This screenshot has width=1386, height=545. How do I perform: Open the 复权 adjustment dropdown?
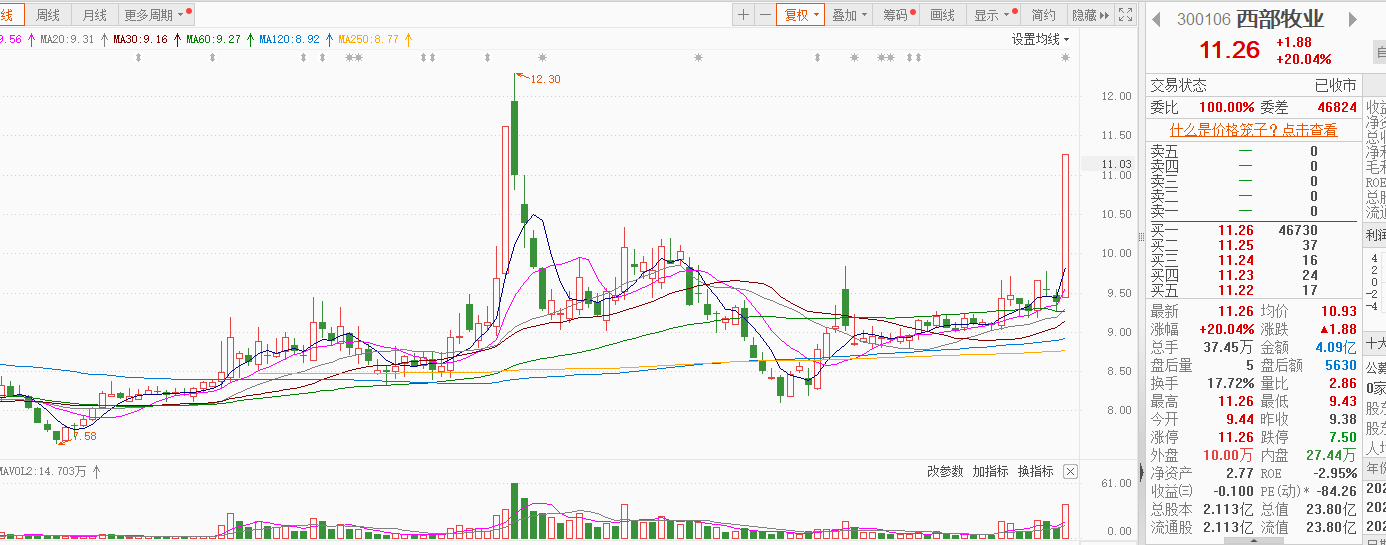point(801,15)
